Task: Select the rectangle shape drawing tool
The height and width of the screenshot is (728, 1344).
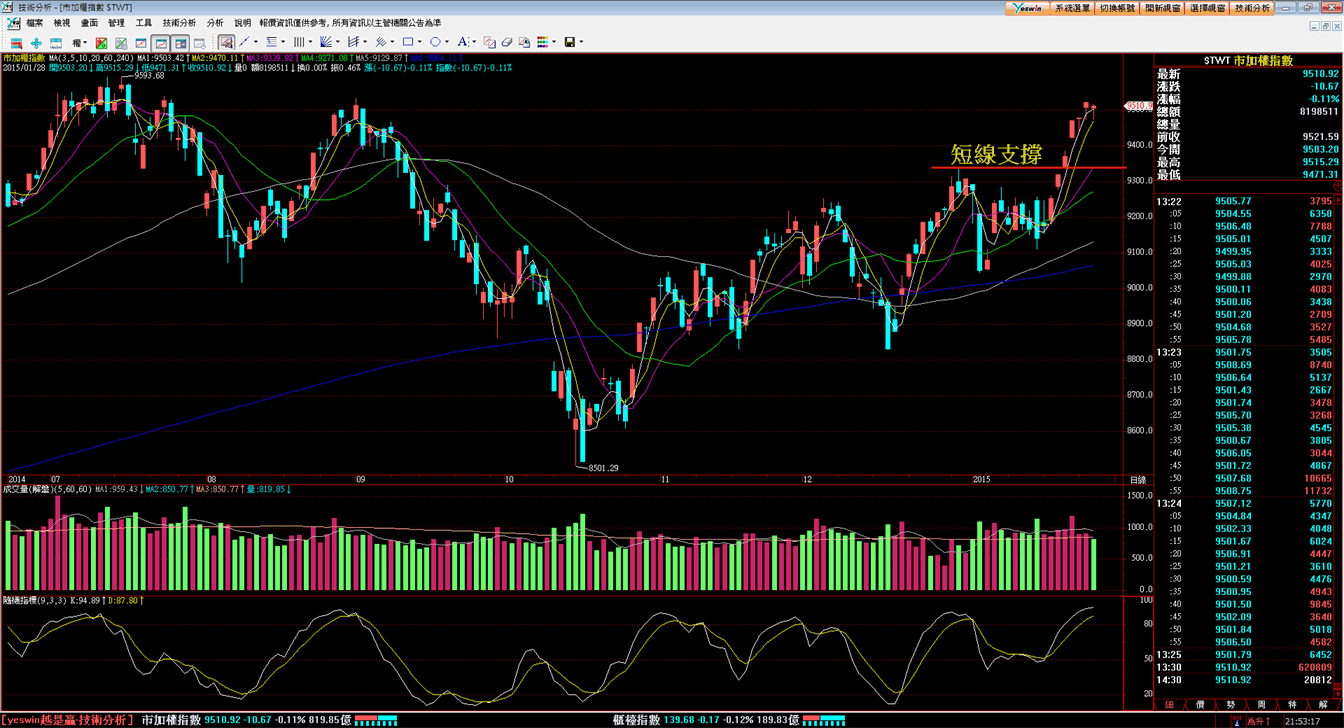Action: coord(408,42)
